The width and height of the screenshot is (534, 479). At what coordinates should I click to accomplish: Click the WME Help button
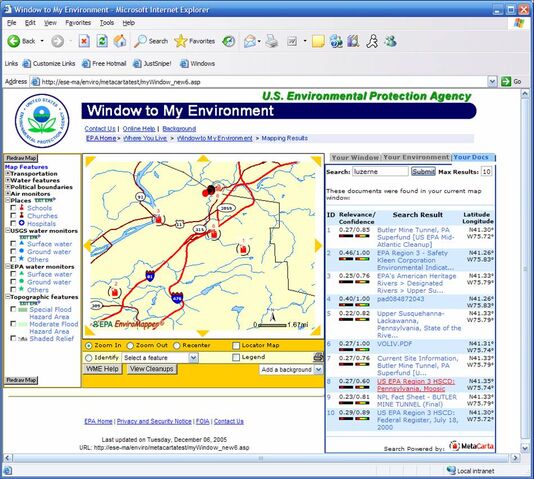tap(102, 369)
